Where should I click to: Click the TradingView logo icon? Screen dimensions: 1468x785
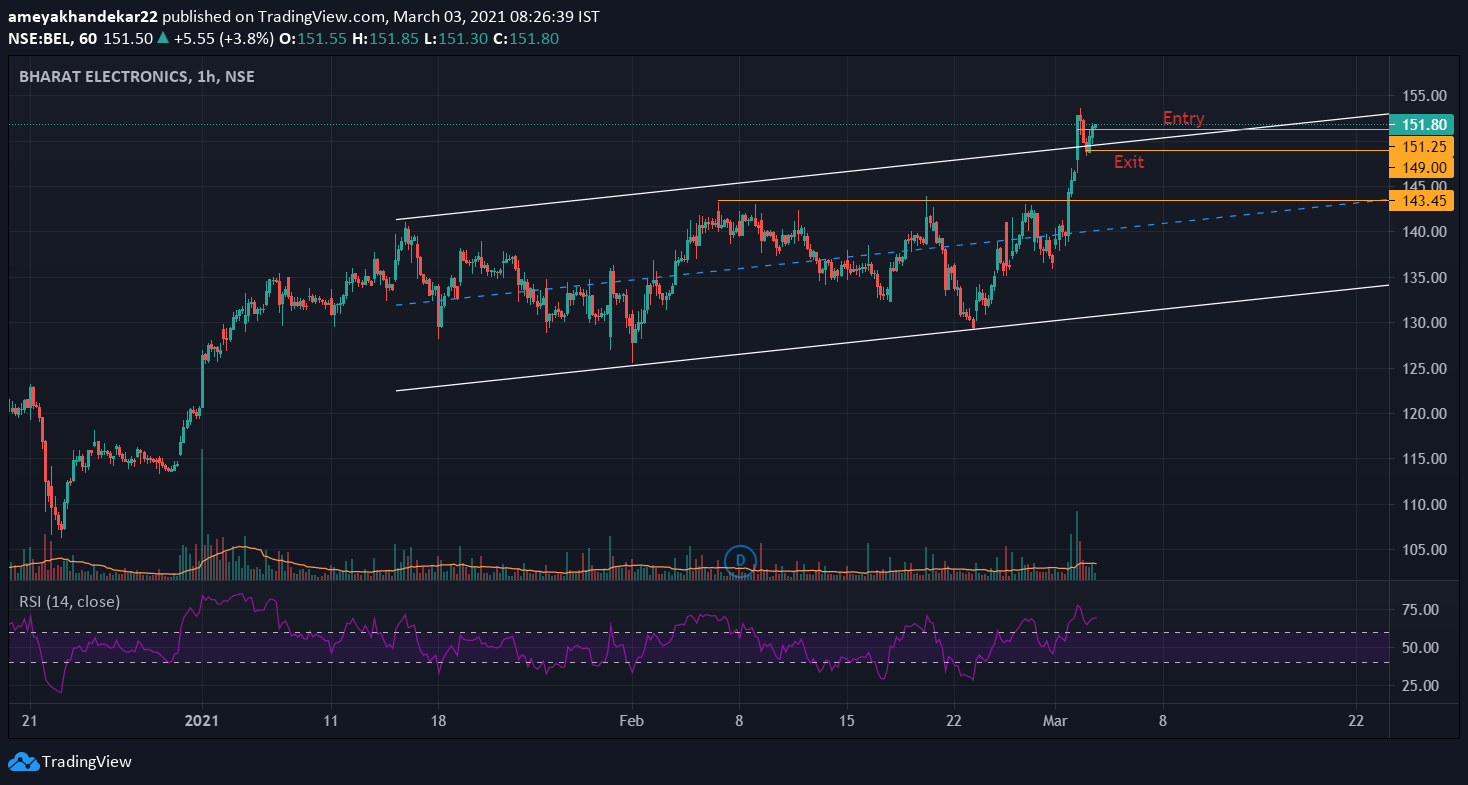click(x=23, y=762)
